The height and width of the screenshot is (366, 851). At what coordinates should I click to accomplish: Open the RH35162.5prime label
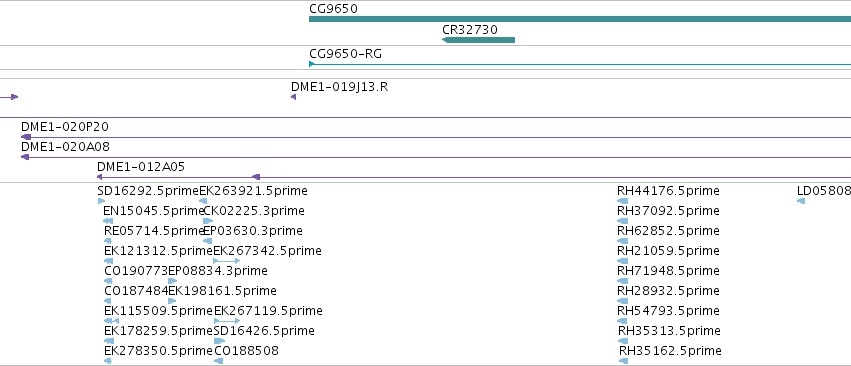[x=670, y=351]
